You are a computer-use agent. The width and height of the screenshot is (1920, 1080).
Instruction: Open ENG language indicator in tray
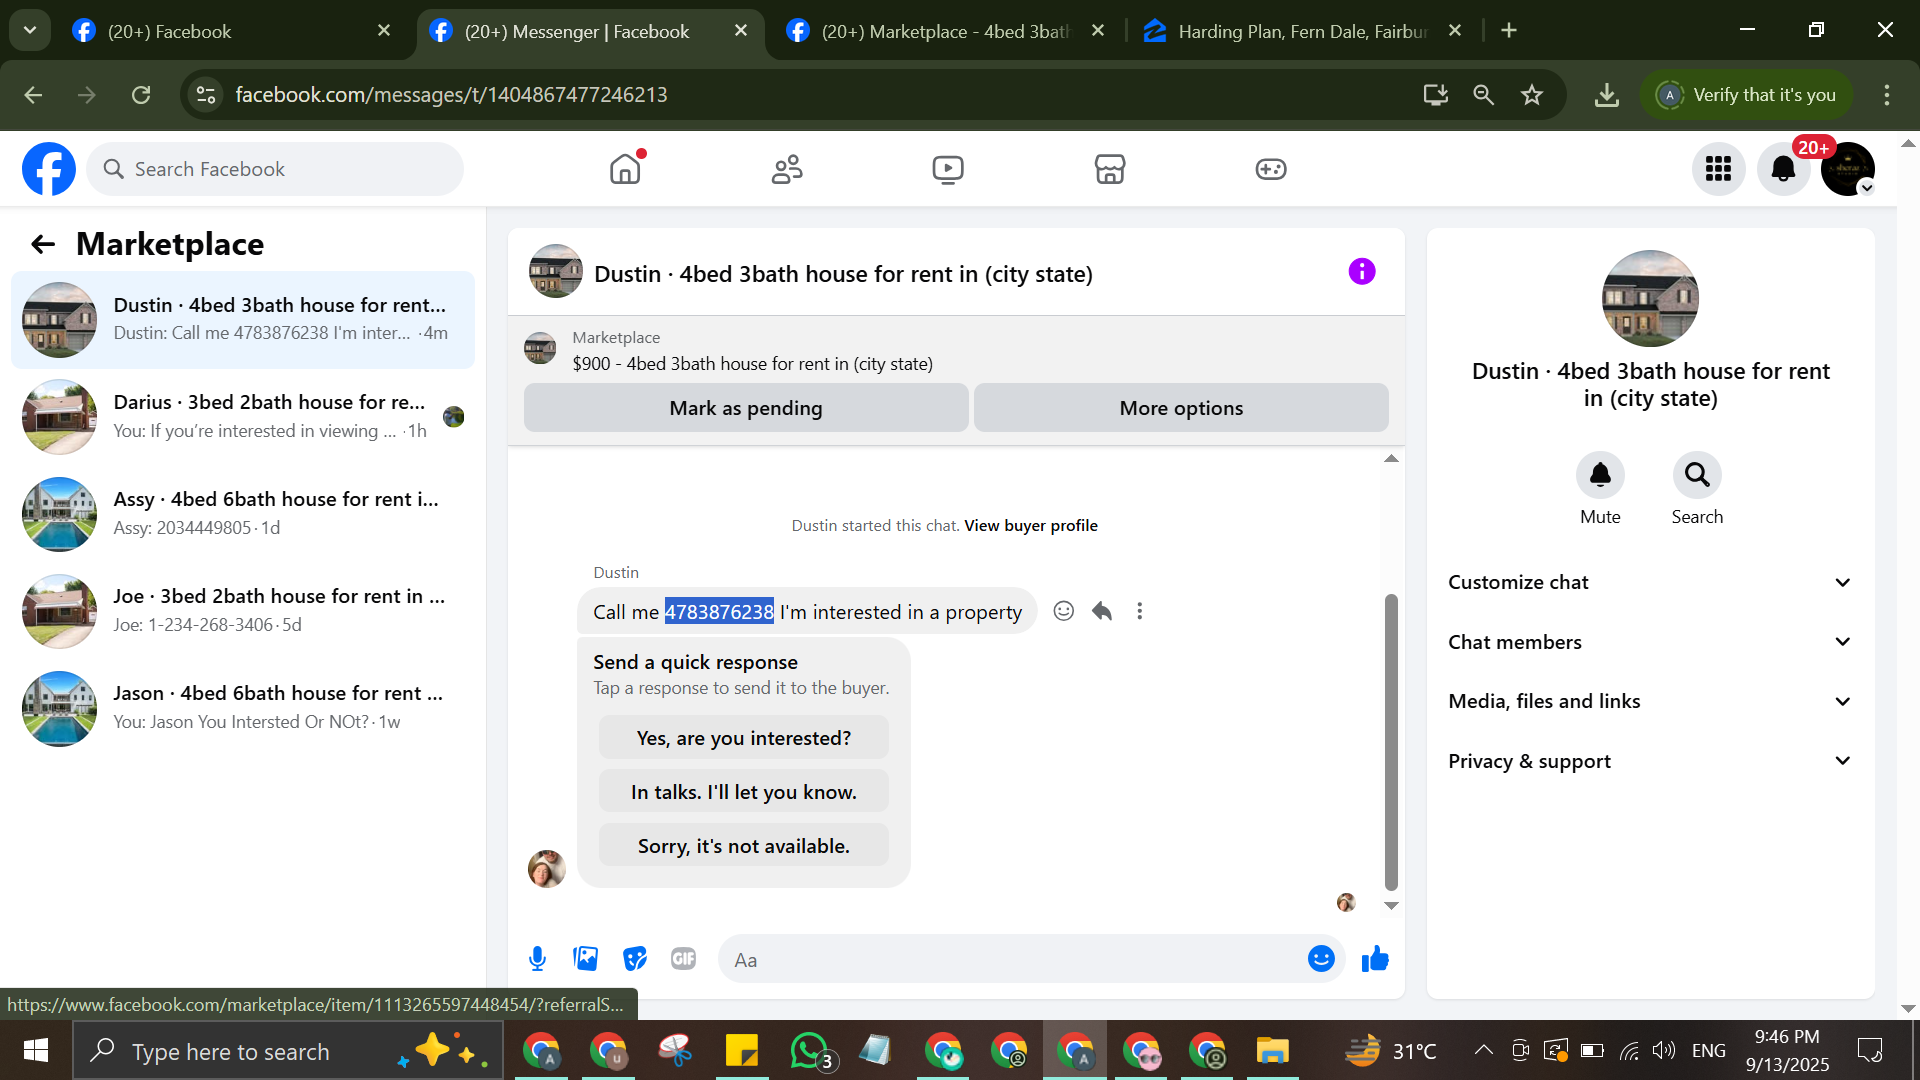(1709, 1051)
